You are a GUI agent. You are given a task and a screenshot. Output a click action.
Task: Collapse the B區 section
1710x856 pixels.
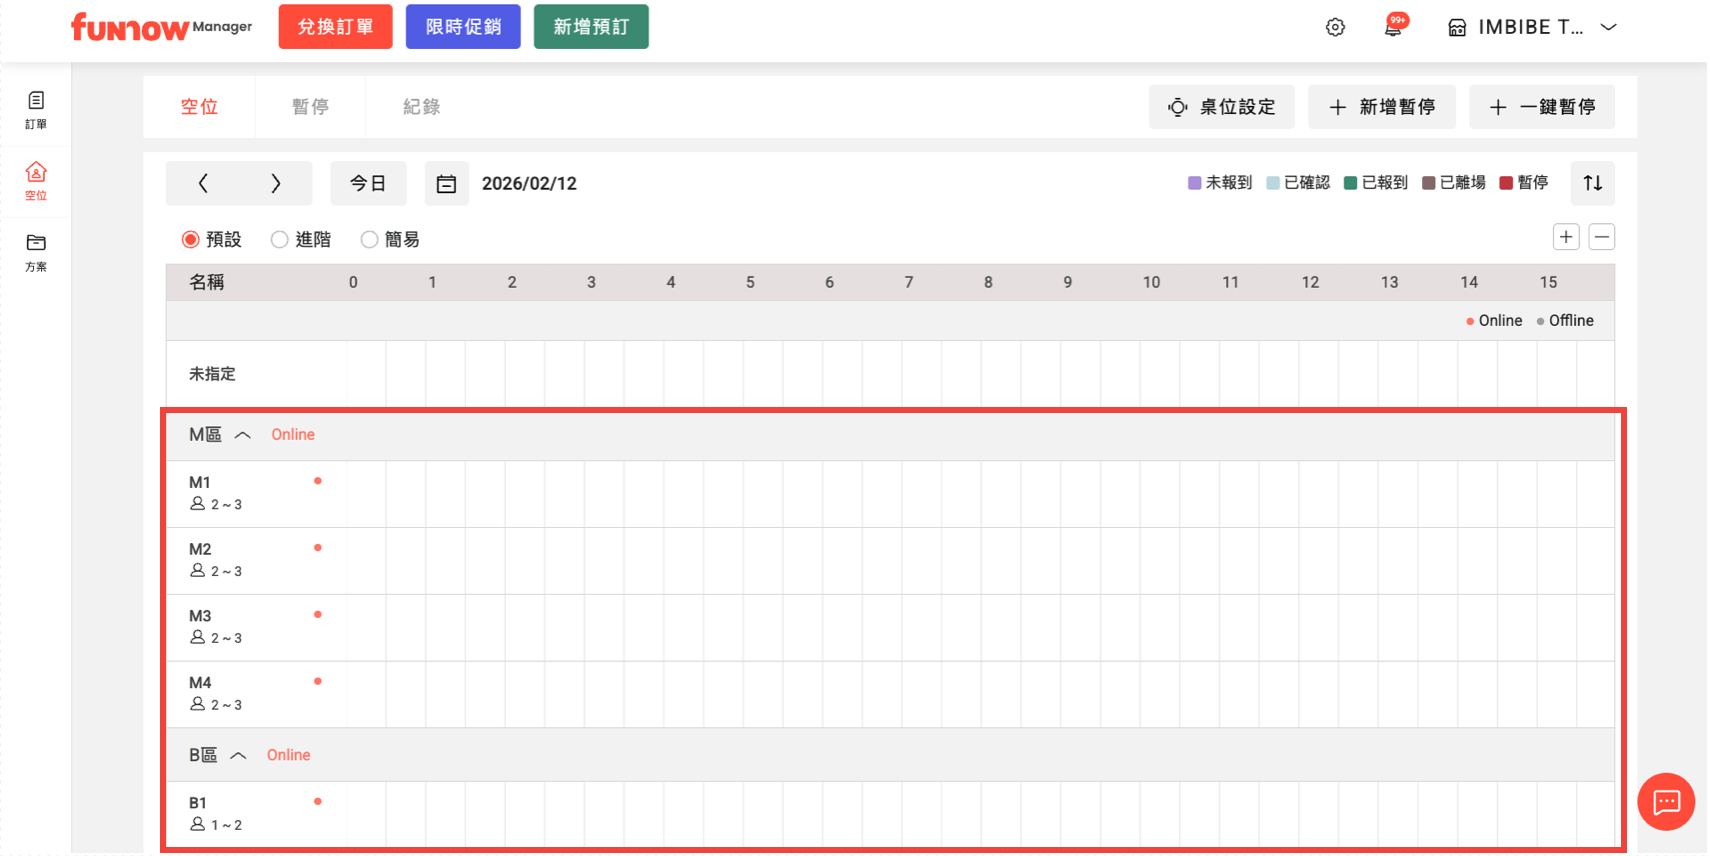coord(238,755)
